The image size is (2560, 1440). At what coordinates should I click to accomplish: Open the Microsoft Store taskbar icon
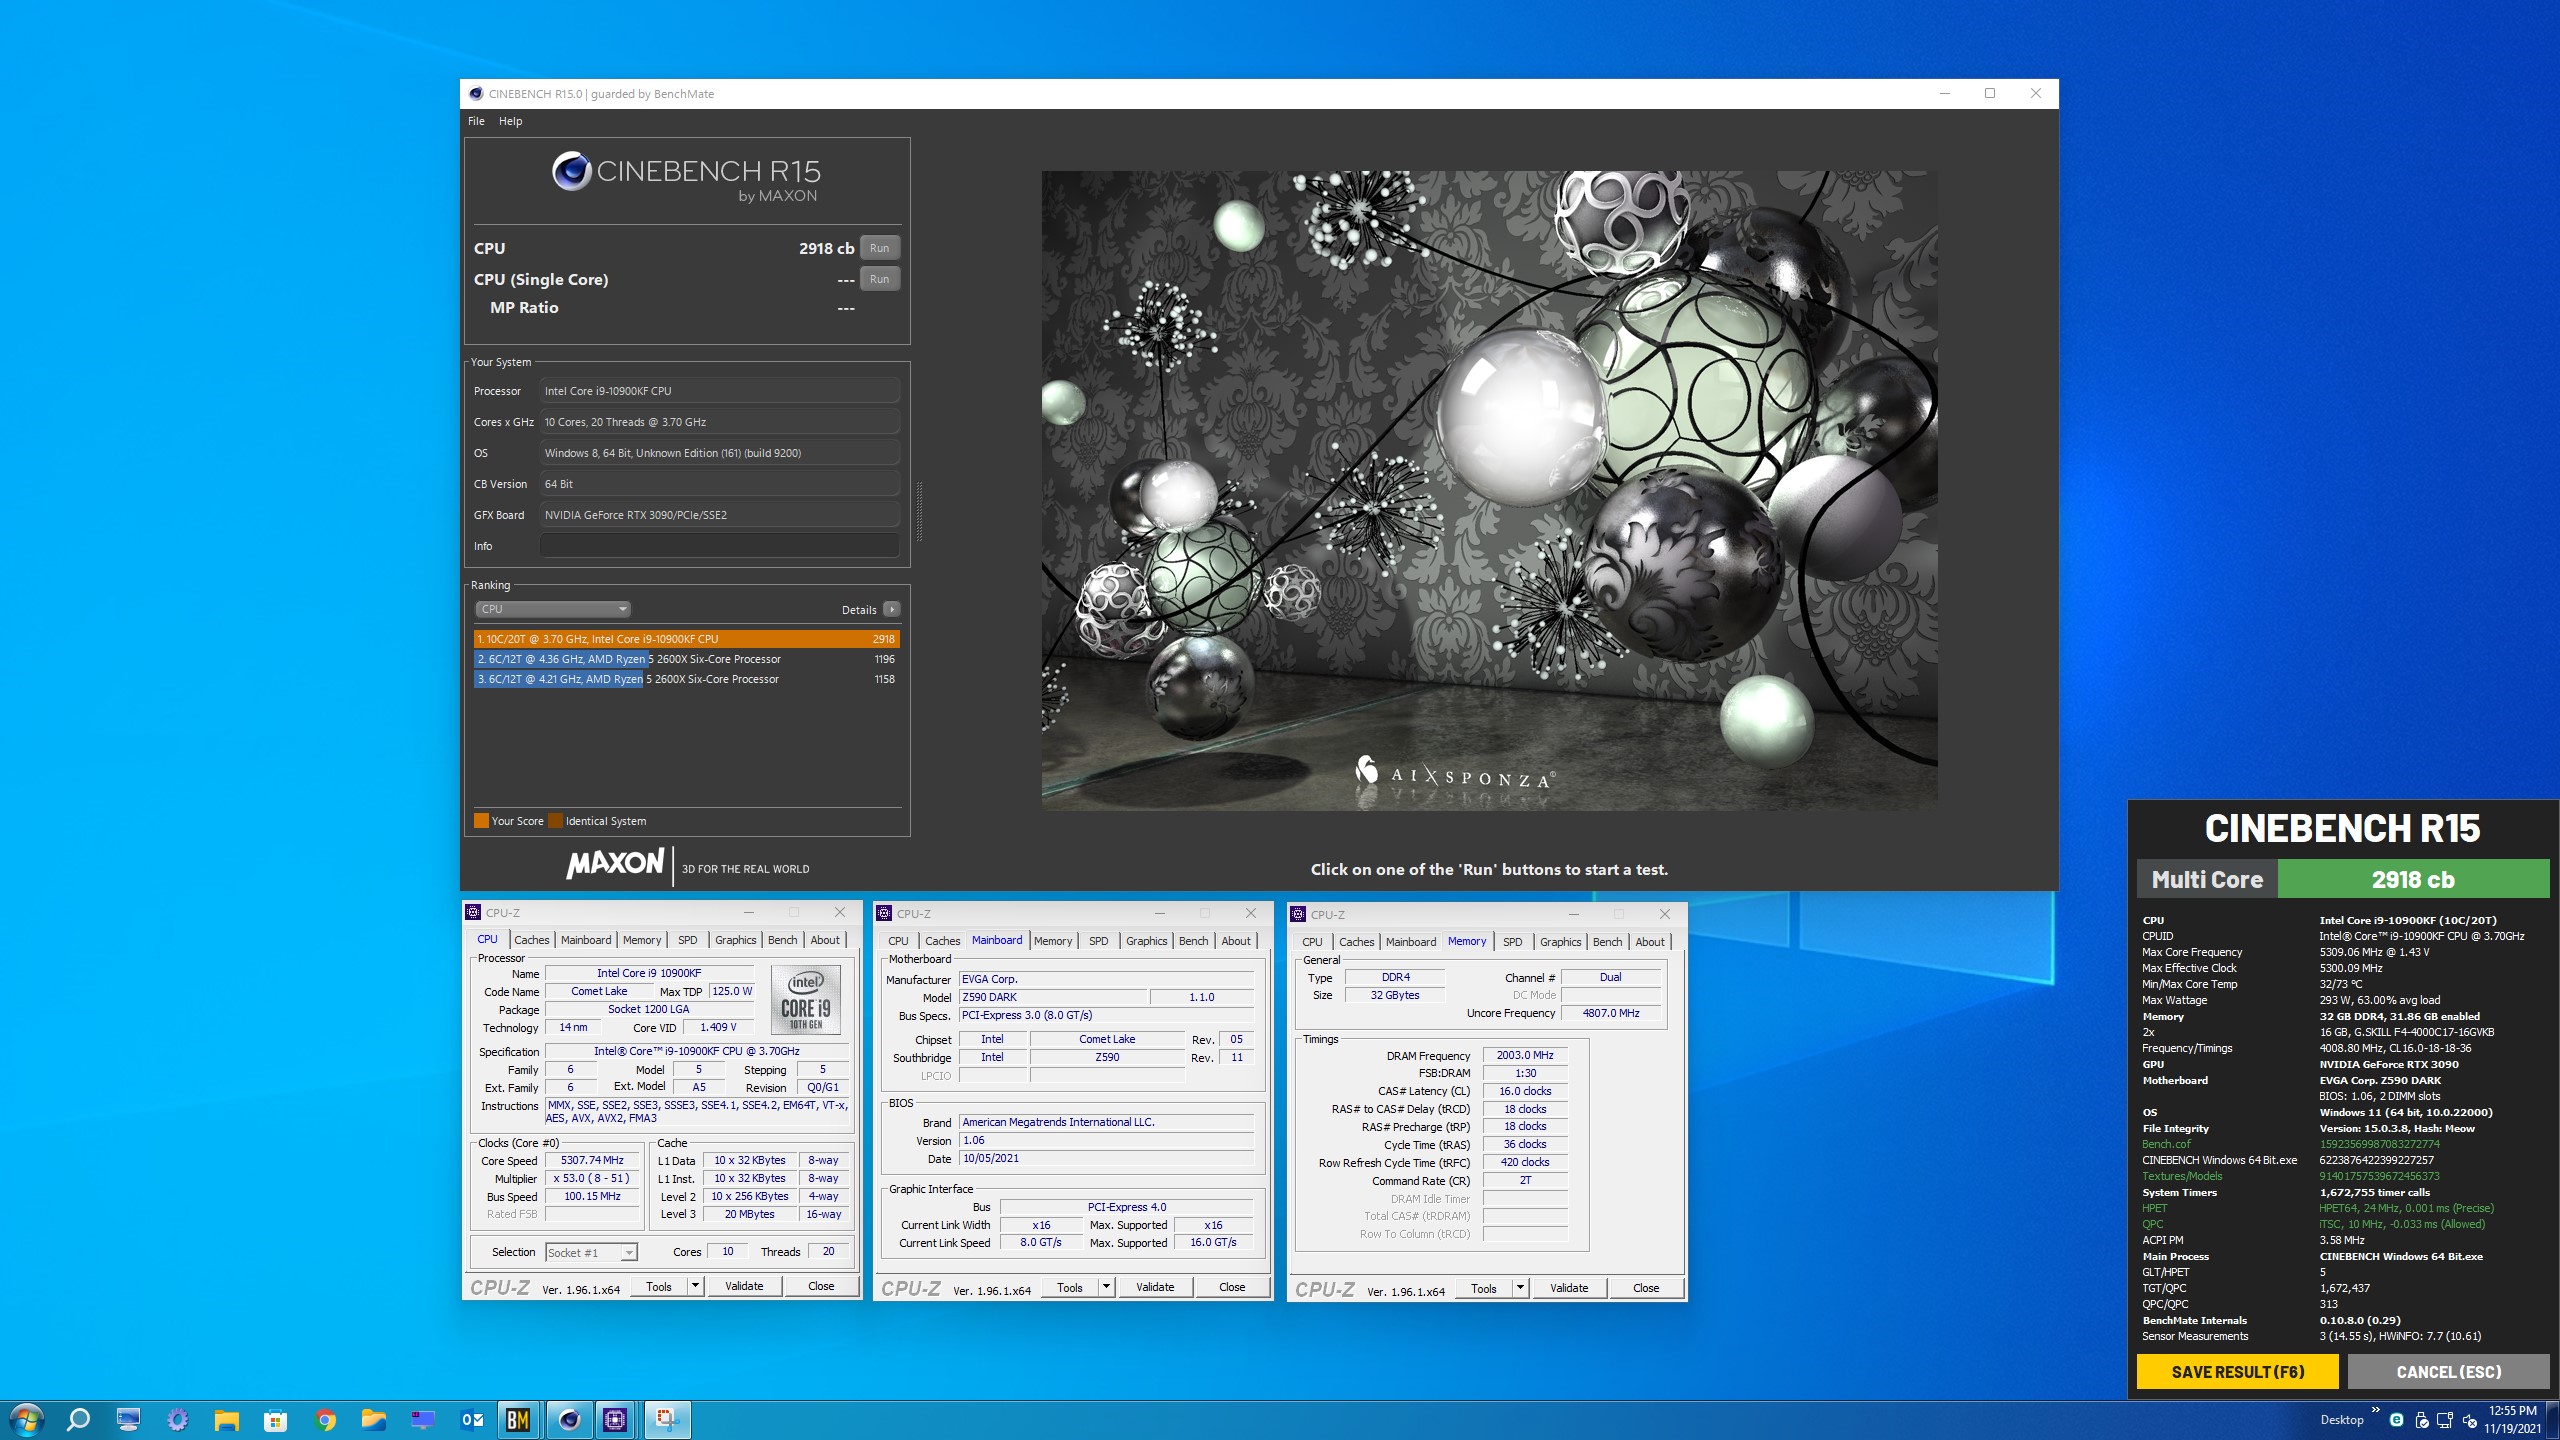tap(275, 1419)
